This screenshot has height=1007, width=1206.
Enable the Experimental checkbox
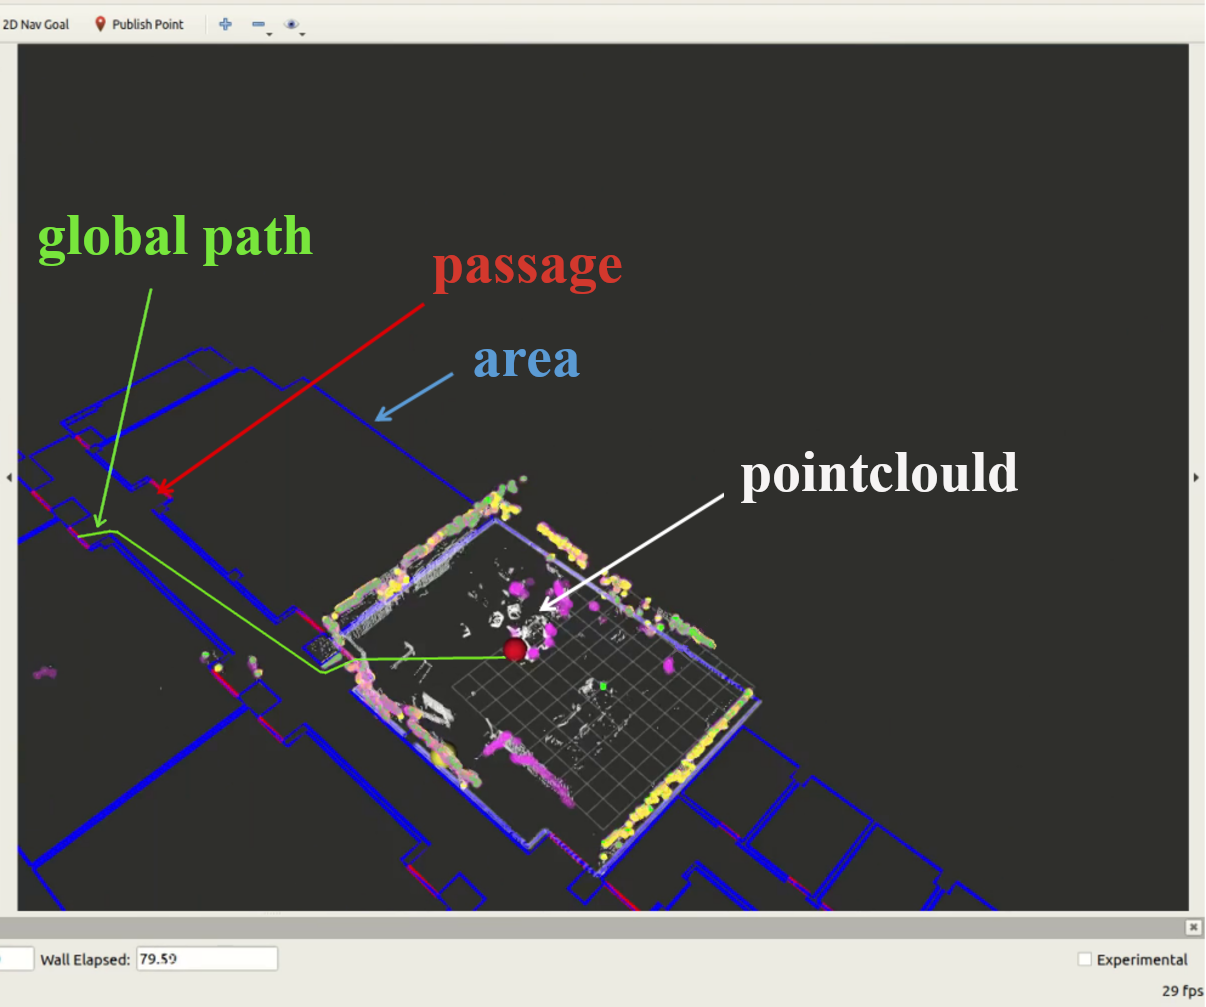(x=1084, y=960)
